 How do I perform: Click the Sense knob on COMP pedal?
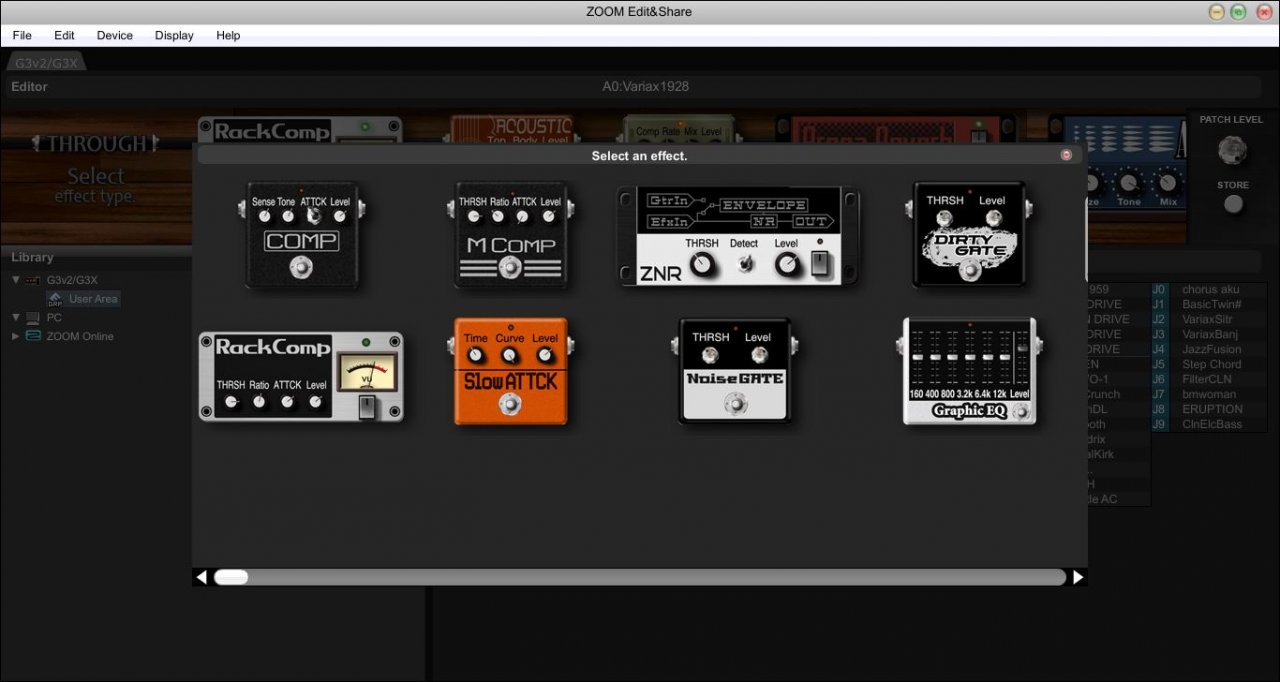[x=264, y=216]
